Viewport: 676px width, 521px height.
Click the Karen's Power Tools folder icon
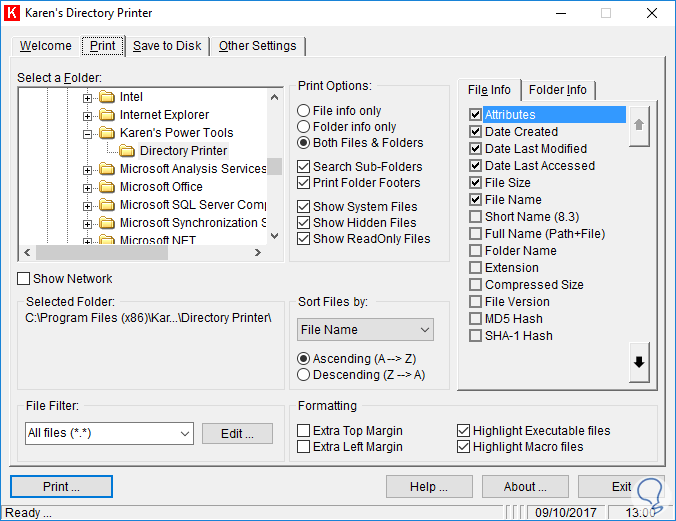(x=107, y=133)
